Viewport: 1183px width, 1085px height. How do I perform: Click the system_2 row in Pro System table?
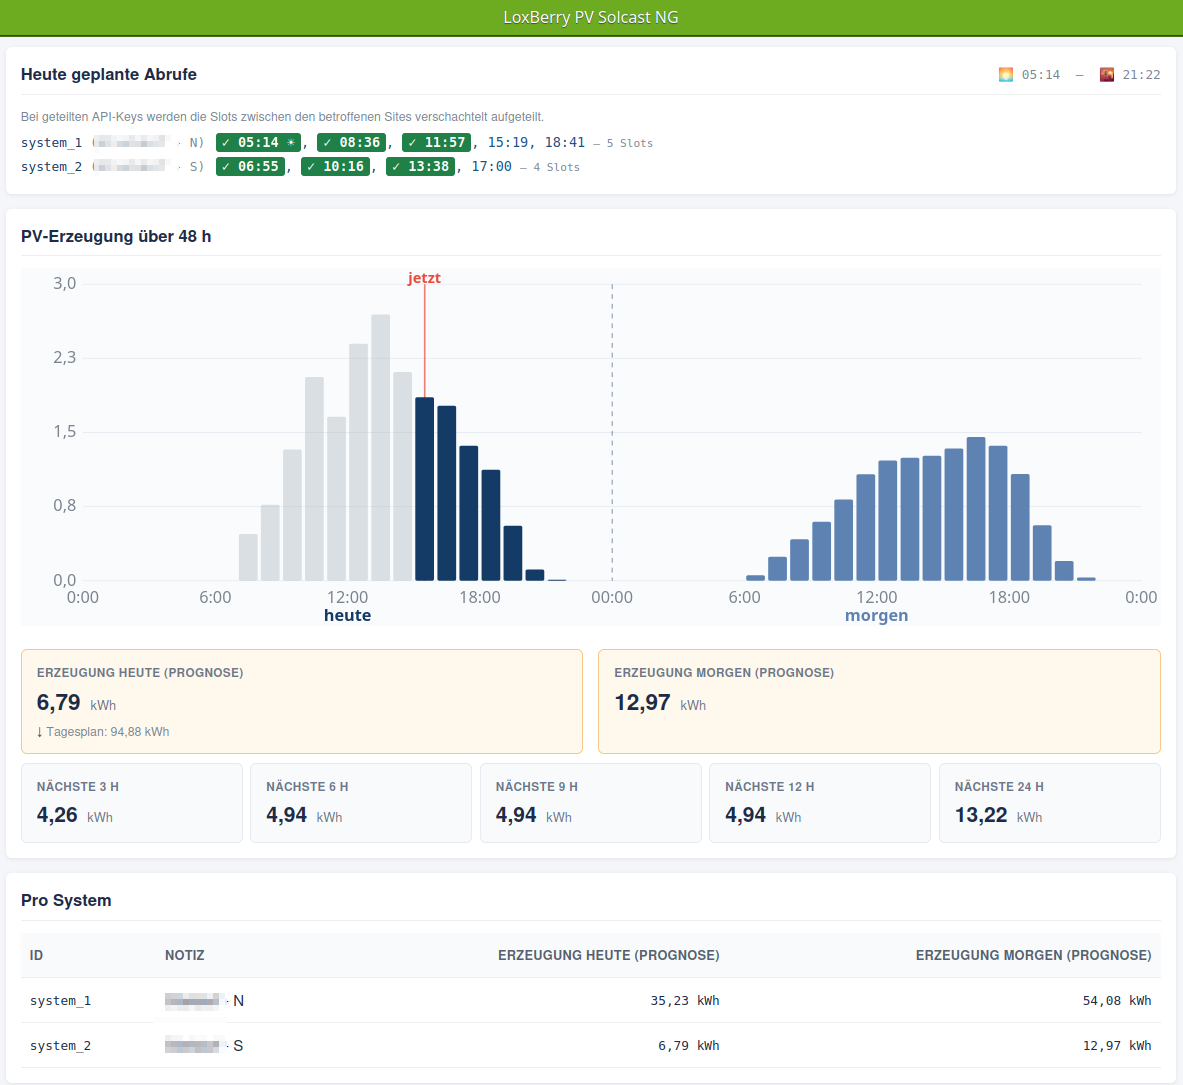(591, 1046)
